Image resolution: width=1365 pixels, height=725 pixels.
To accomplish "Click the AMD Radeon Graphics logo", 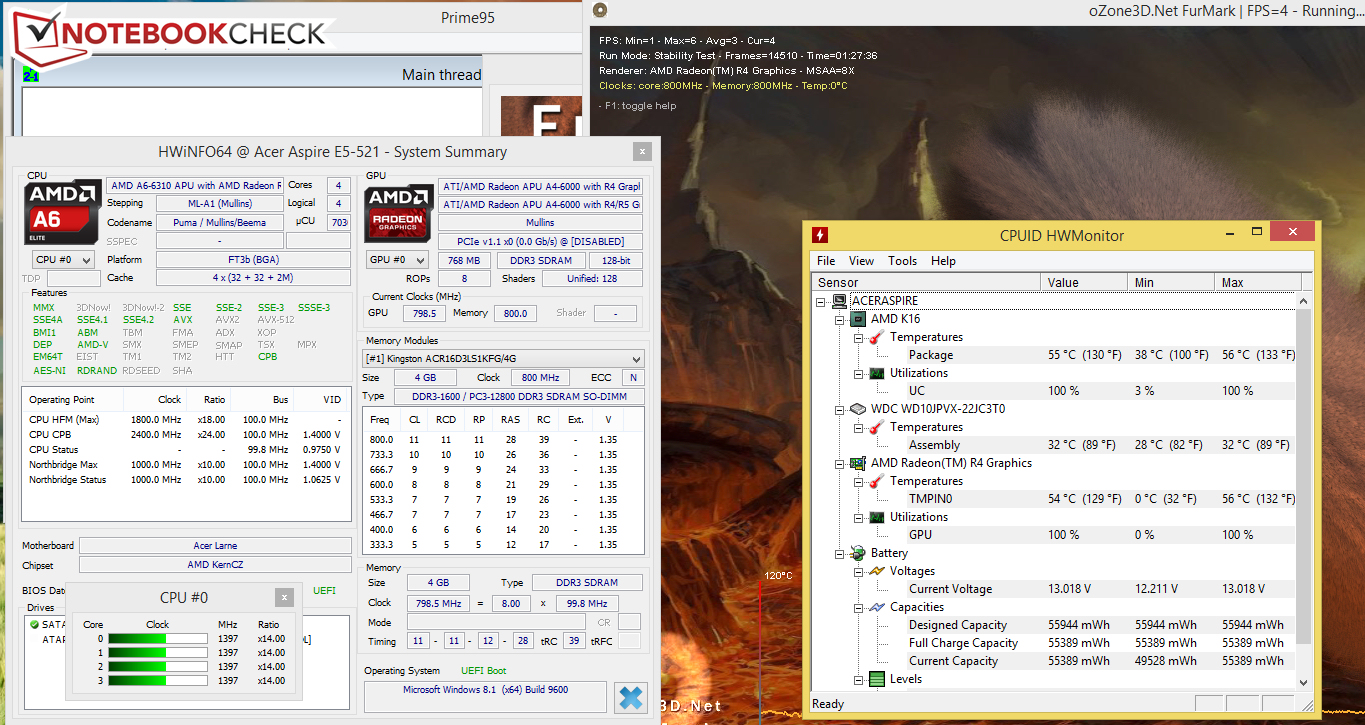I will click(400, 211).
